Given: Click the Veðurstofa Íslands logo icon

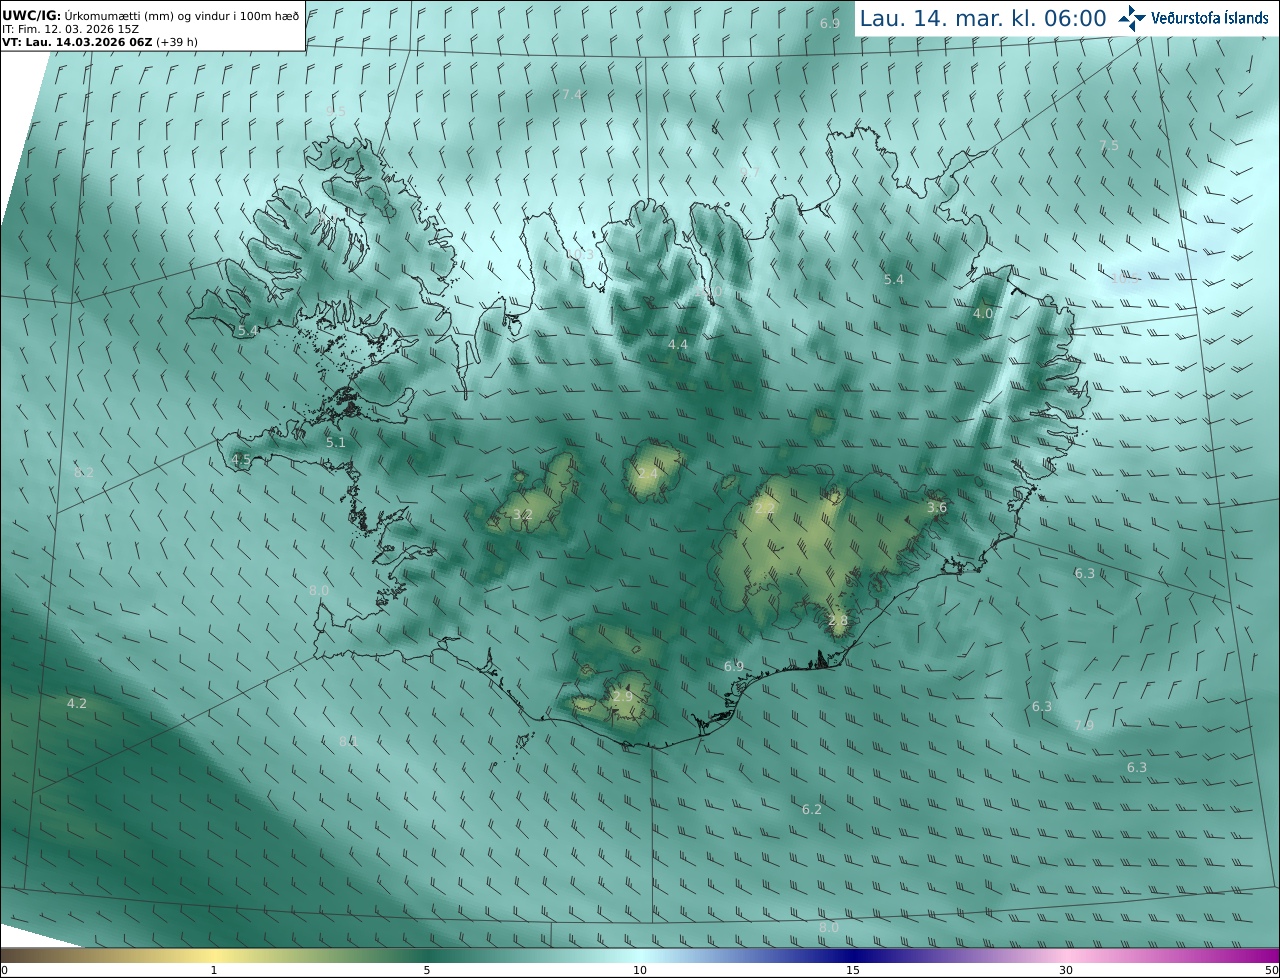Looking at the screenshot, I should click(x=1133, y=18).
